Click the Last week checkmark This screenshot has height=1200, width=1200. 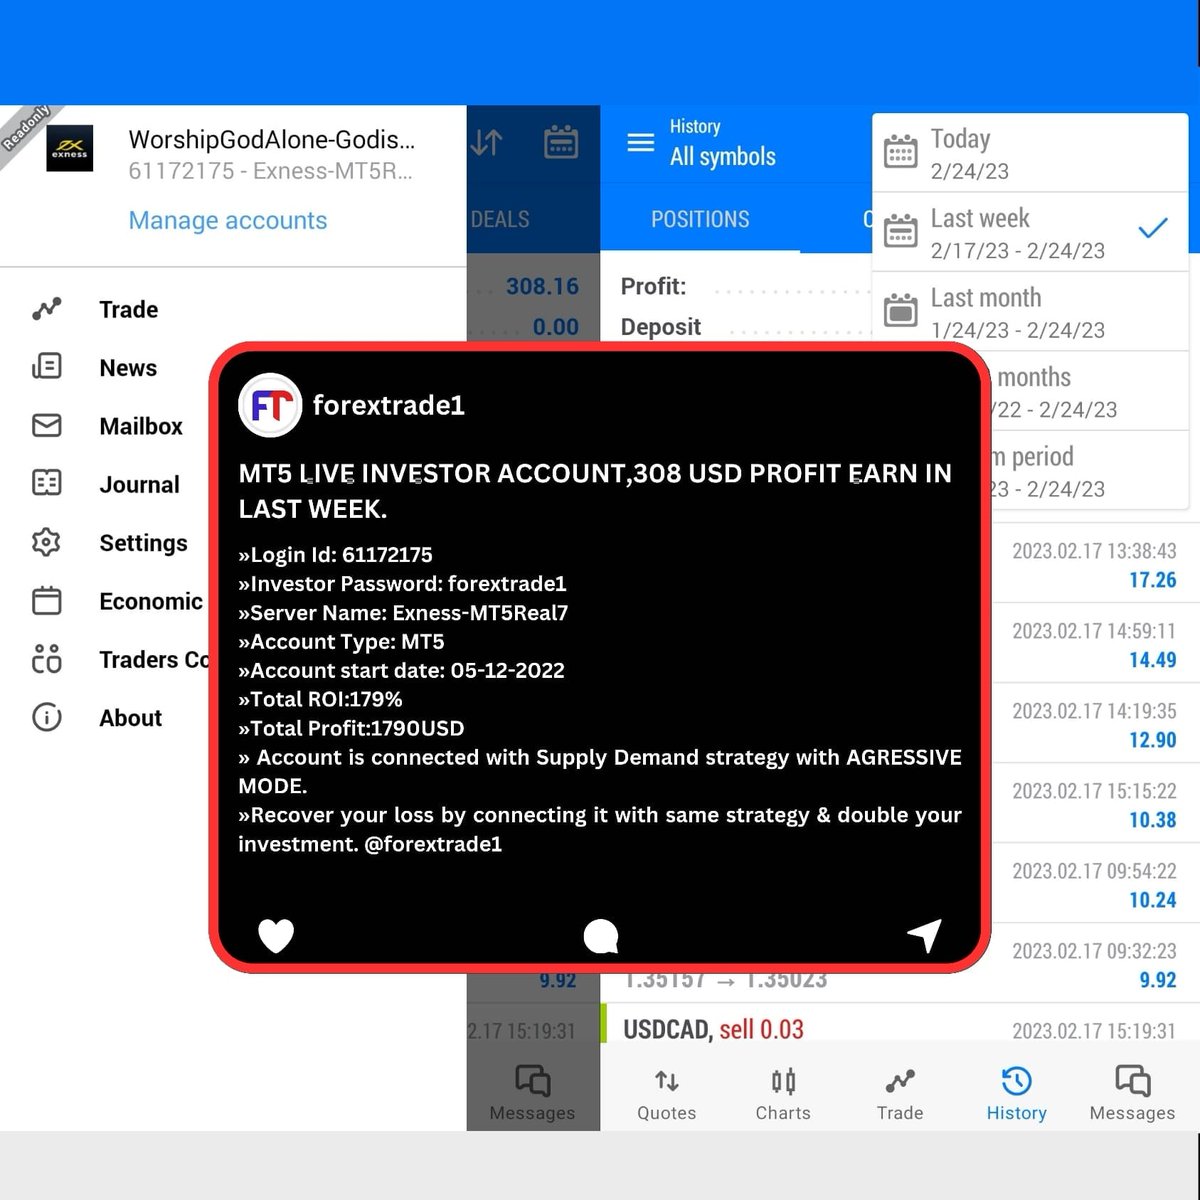[x=1153, y=229]
